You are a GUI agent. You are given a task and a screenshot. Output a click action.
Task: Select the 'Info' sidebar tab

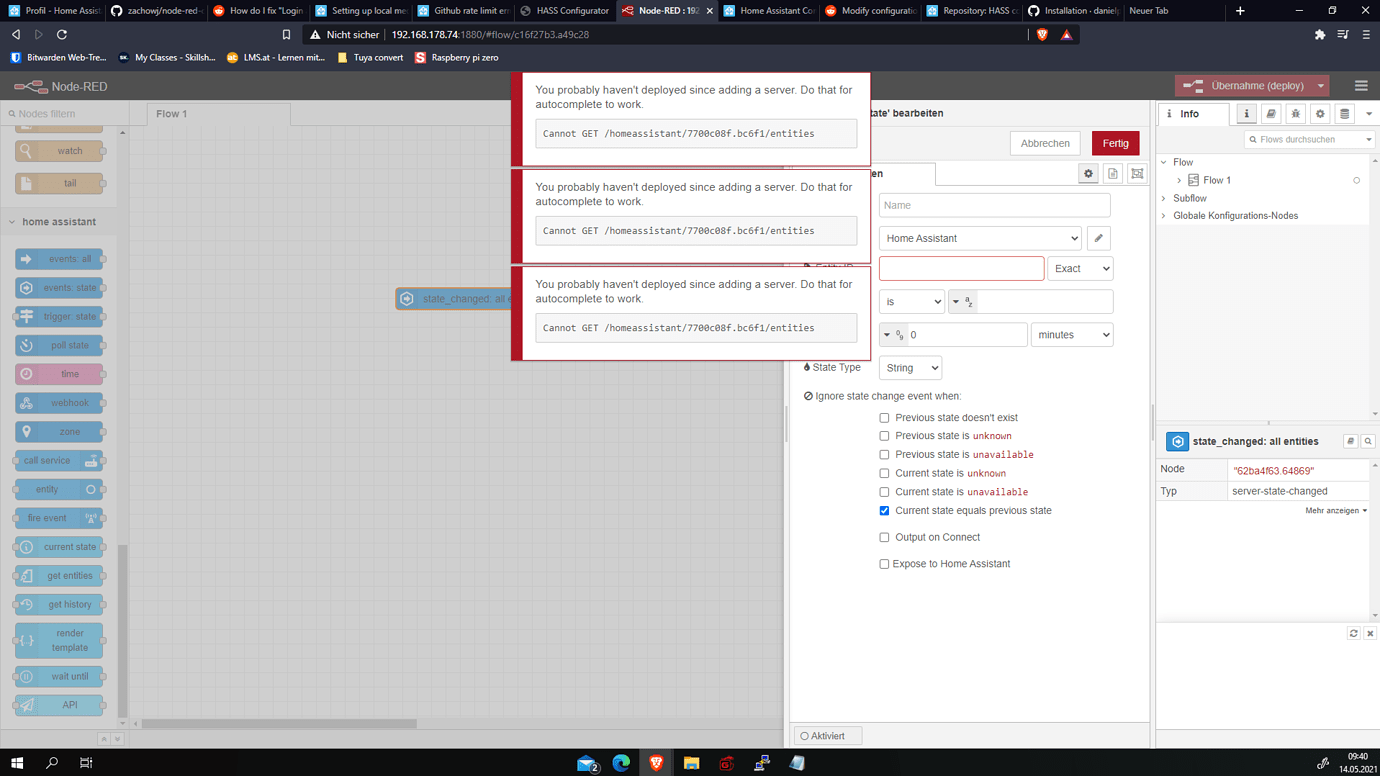point(1193,113)
